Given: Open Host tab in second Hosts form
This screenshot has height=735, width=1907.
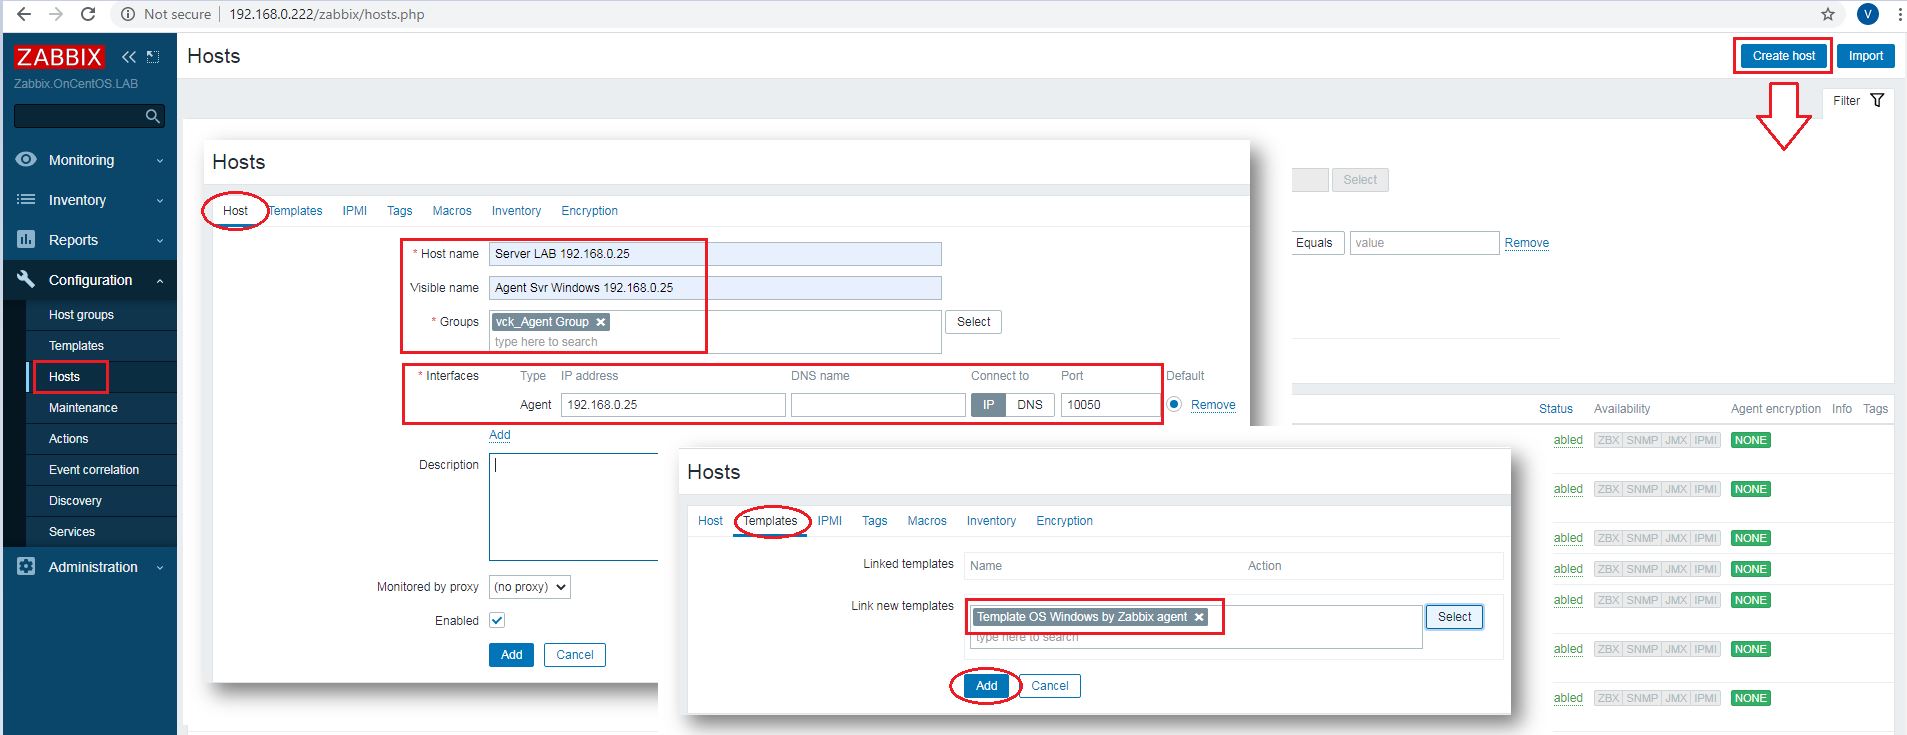Looking at the screenshot, I should click(x=710, y=521).
